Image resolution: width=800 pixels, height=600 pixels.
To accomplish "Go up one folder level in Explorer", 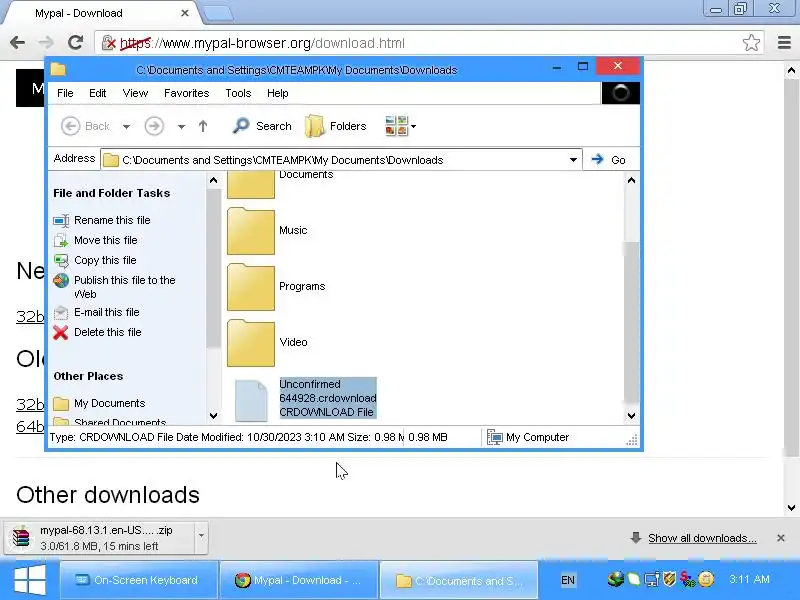I will tap(203, 126).
